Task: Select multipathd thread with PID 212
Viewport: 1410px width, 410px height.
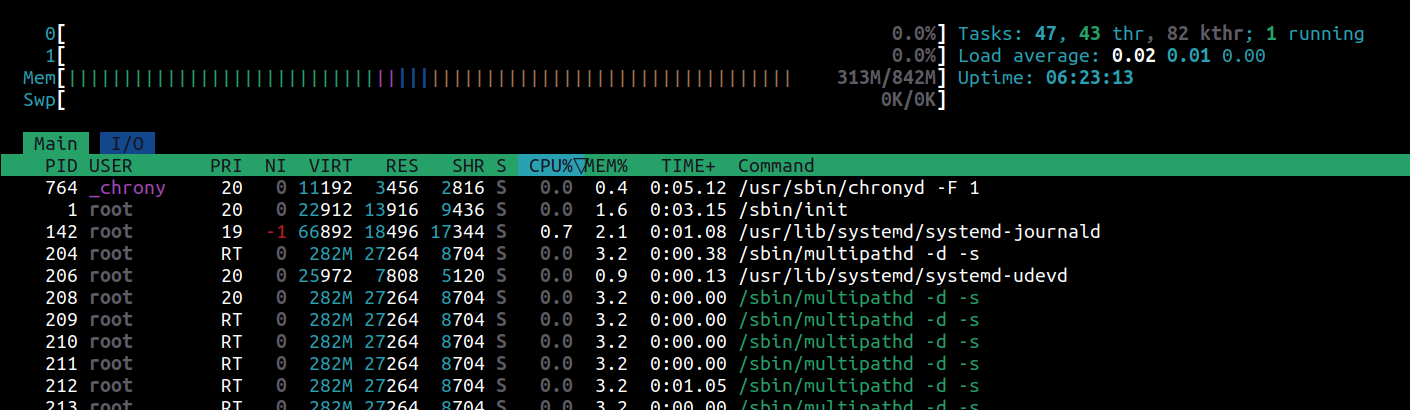Action: [705, 386]
